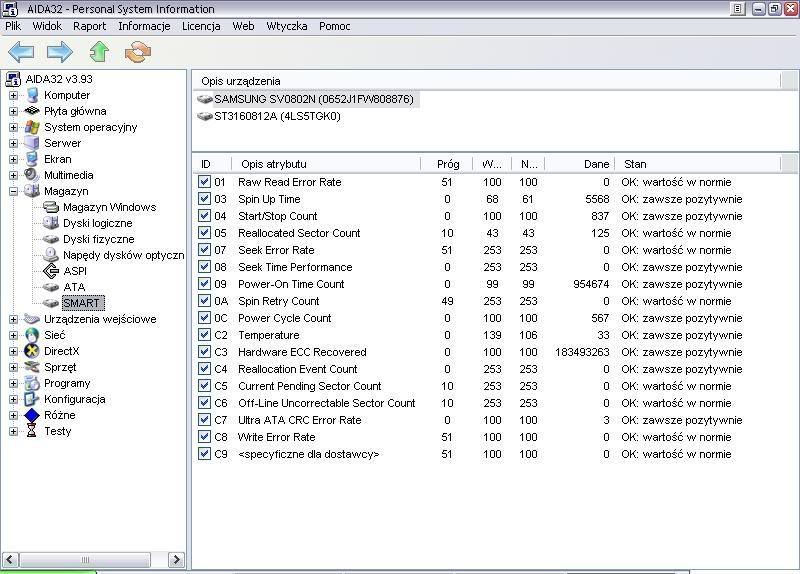This screenshot has width=800, height=574.
Task: Click the ASPI tree icon
Action: click(51, 271)
